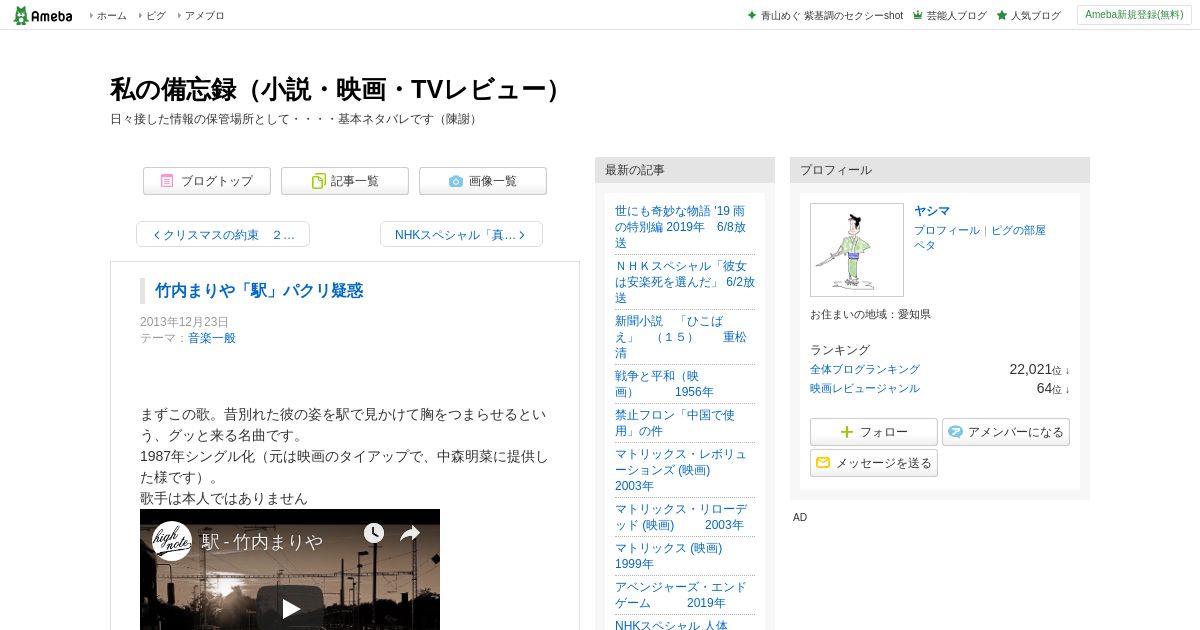Open theme 音楽一般

click(212, 338)
